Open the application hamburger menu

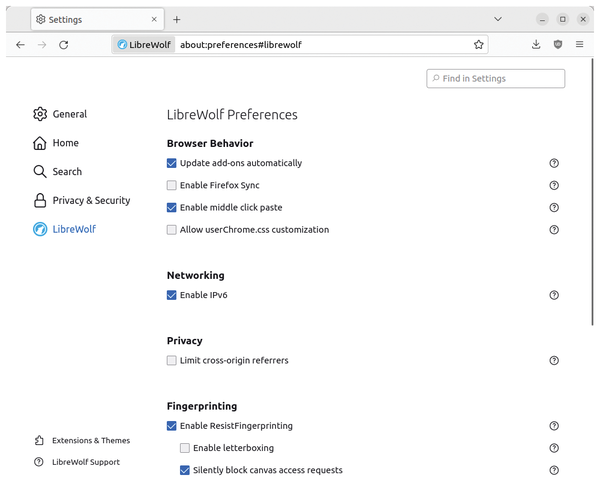click(x=579, y=44)
